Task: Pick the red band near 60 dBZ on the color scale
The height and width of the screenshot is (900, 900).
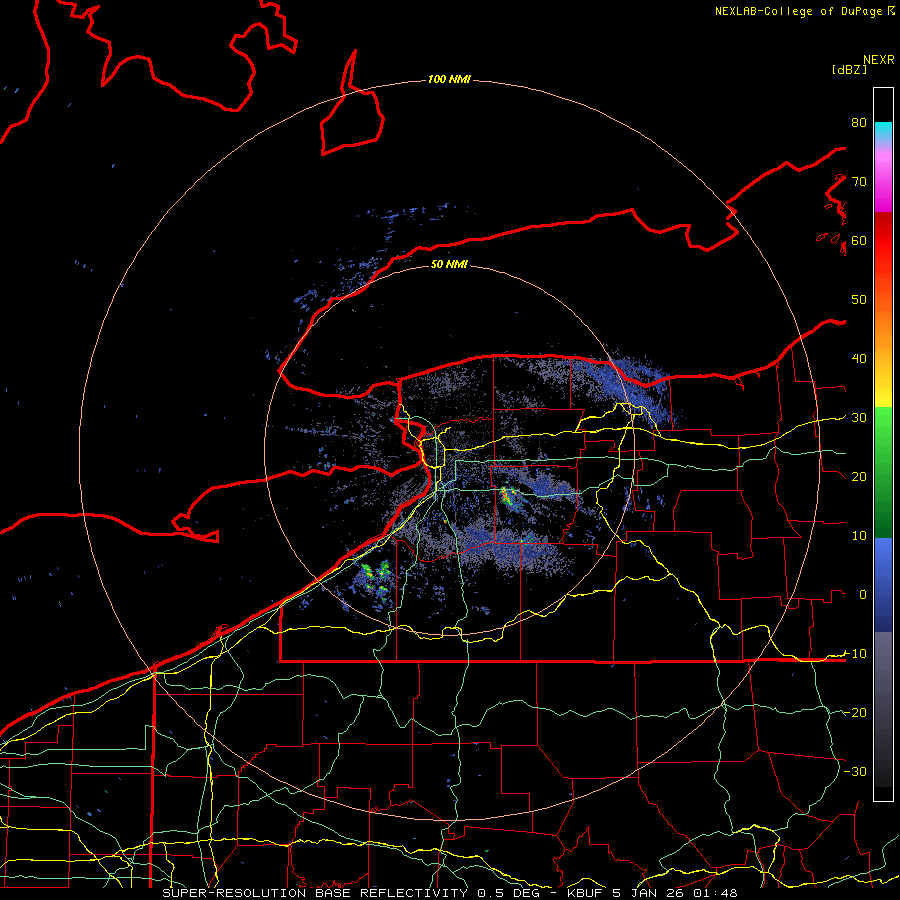Action: coord(883,241)
